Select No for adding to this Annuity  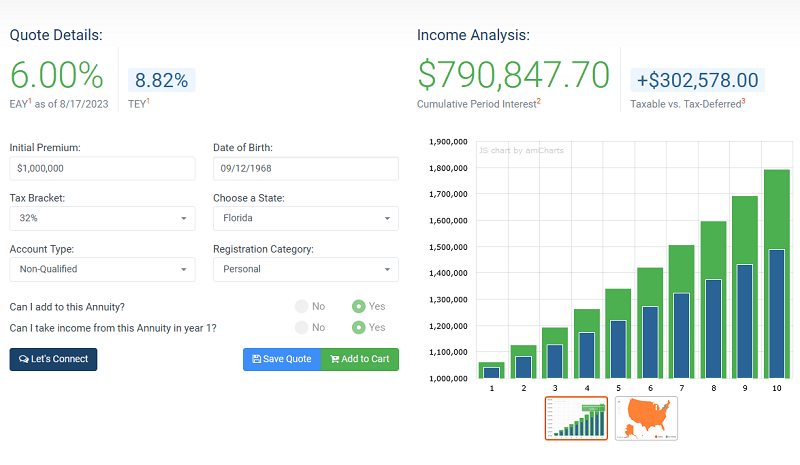[302, 306]
